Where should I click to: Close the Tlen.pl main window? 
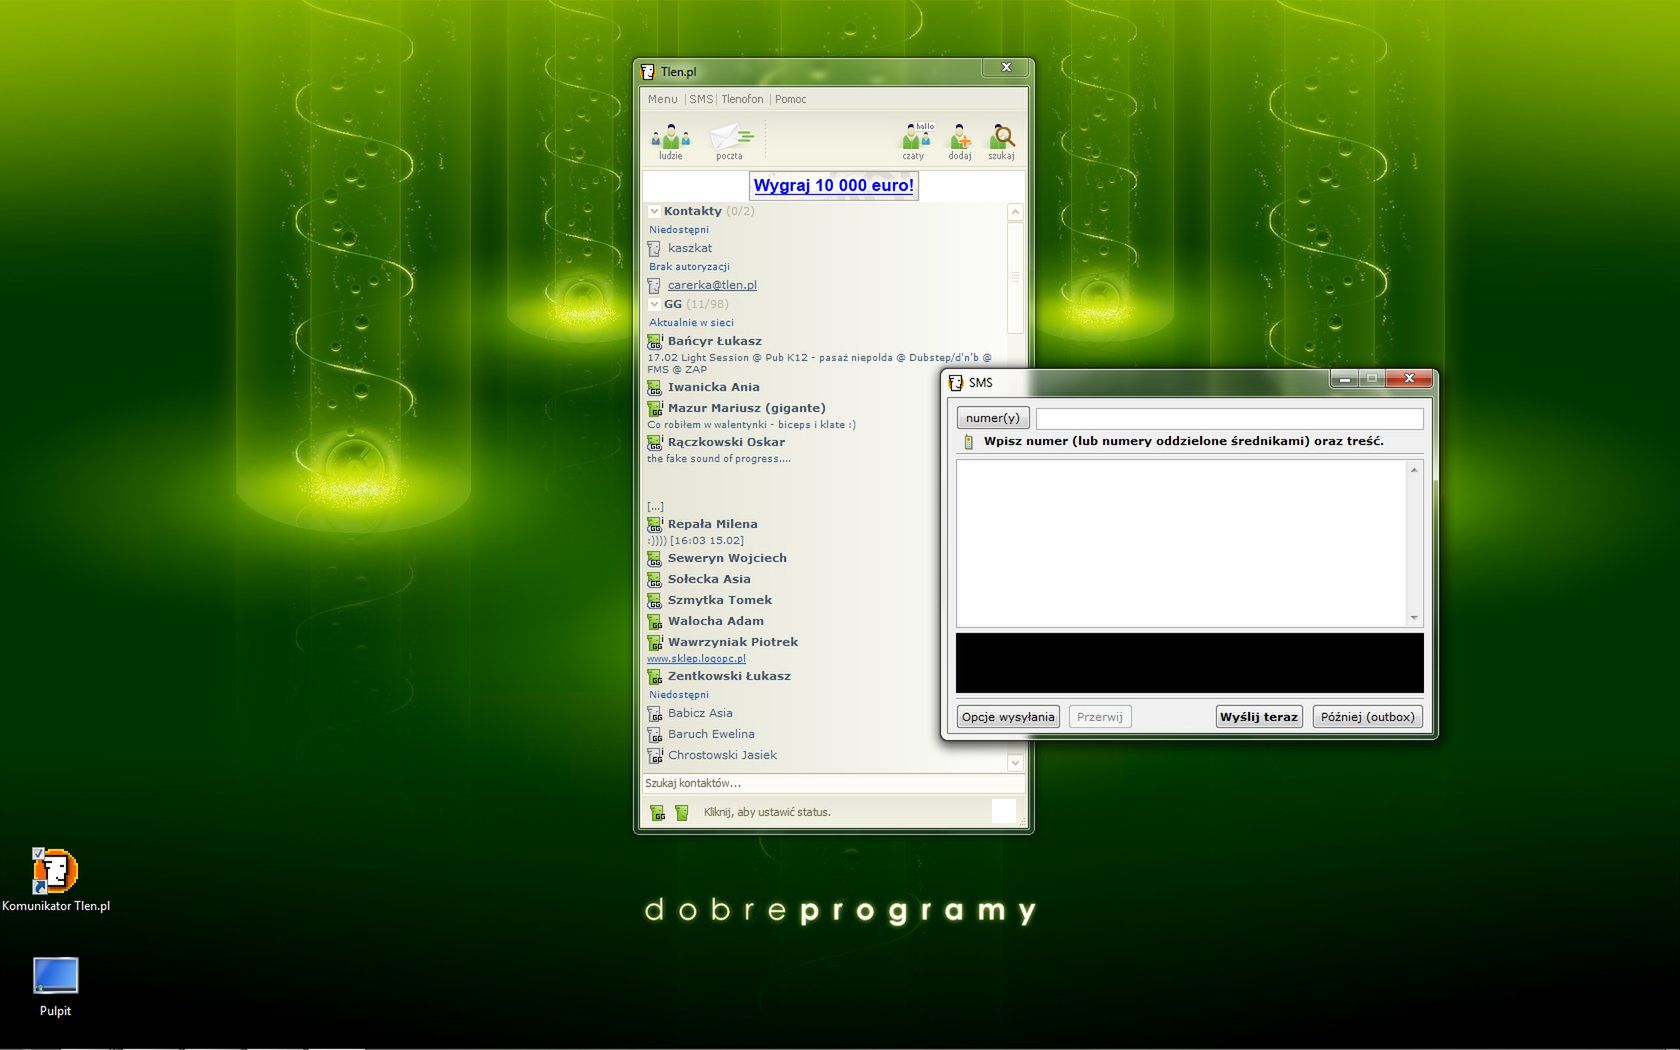tap(1006, 67)
